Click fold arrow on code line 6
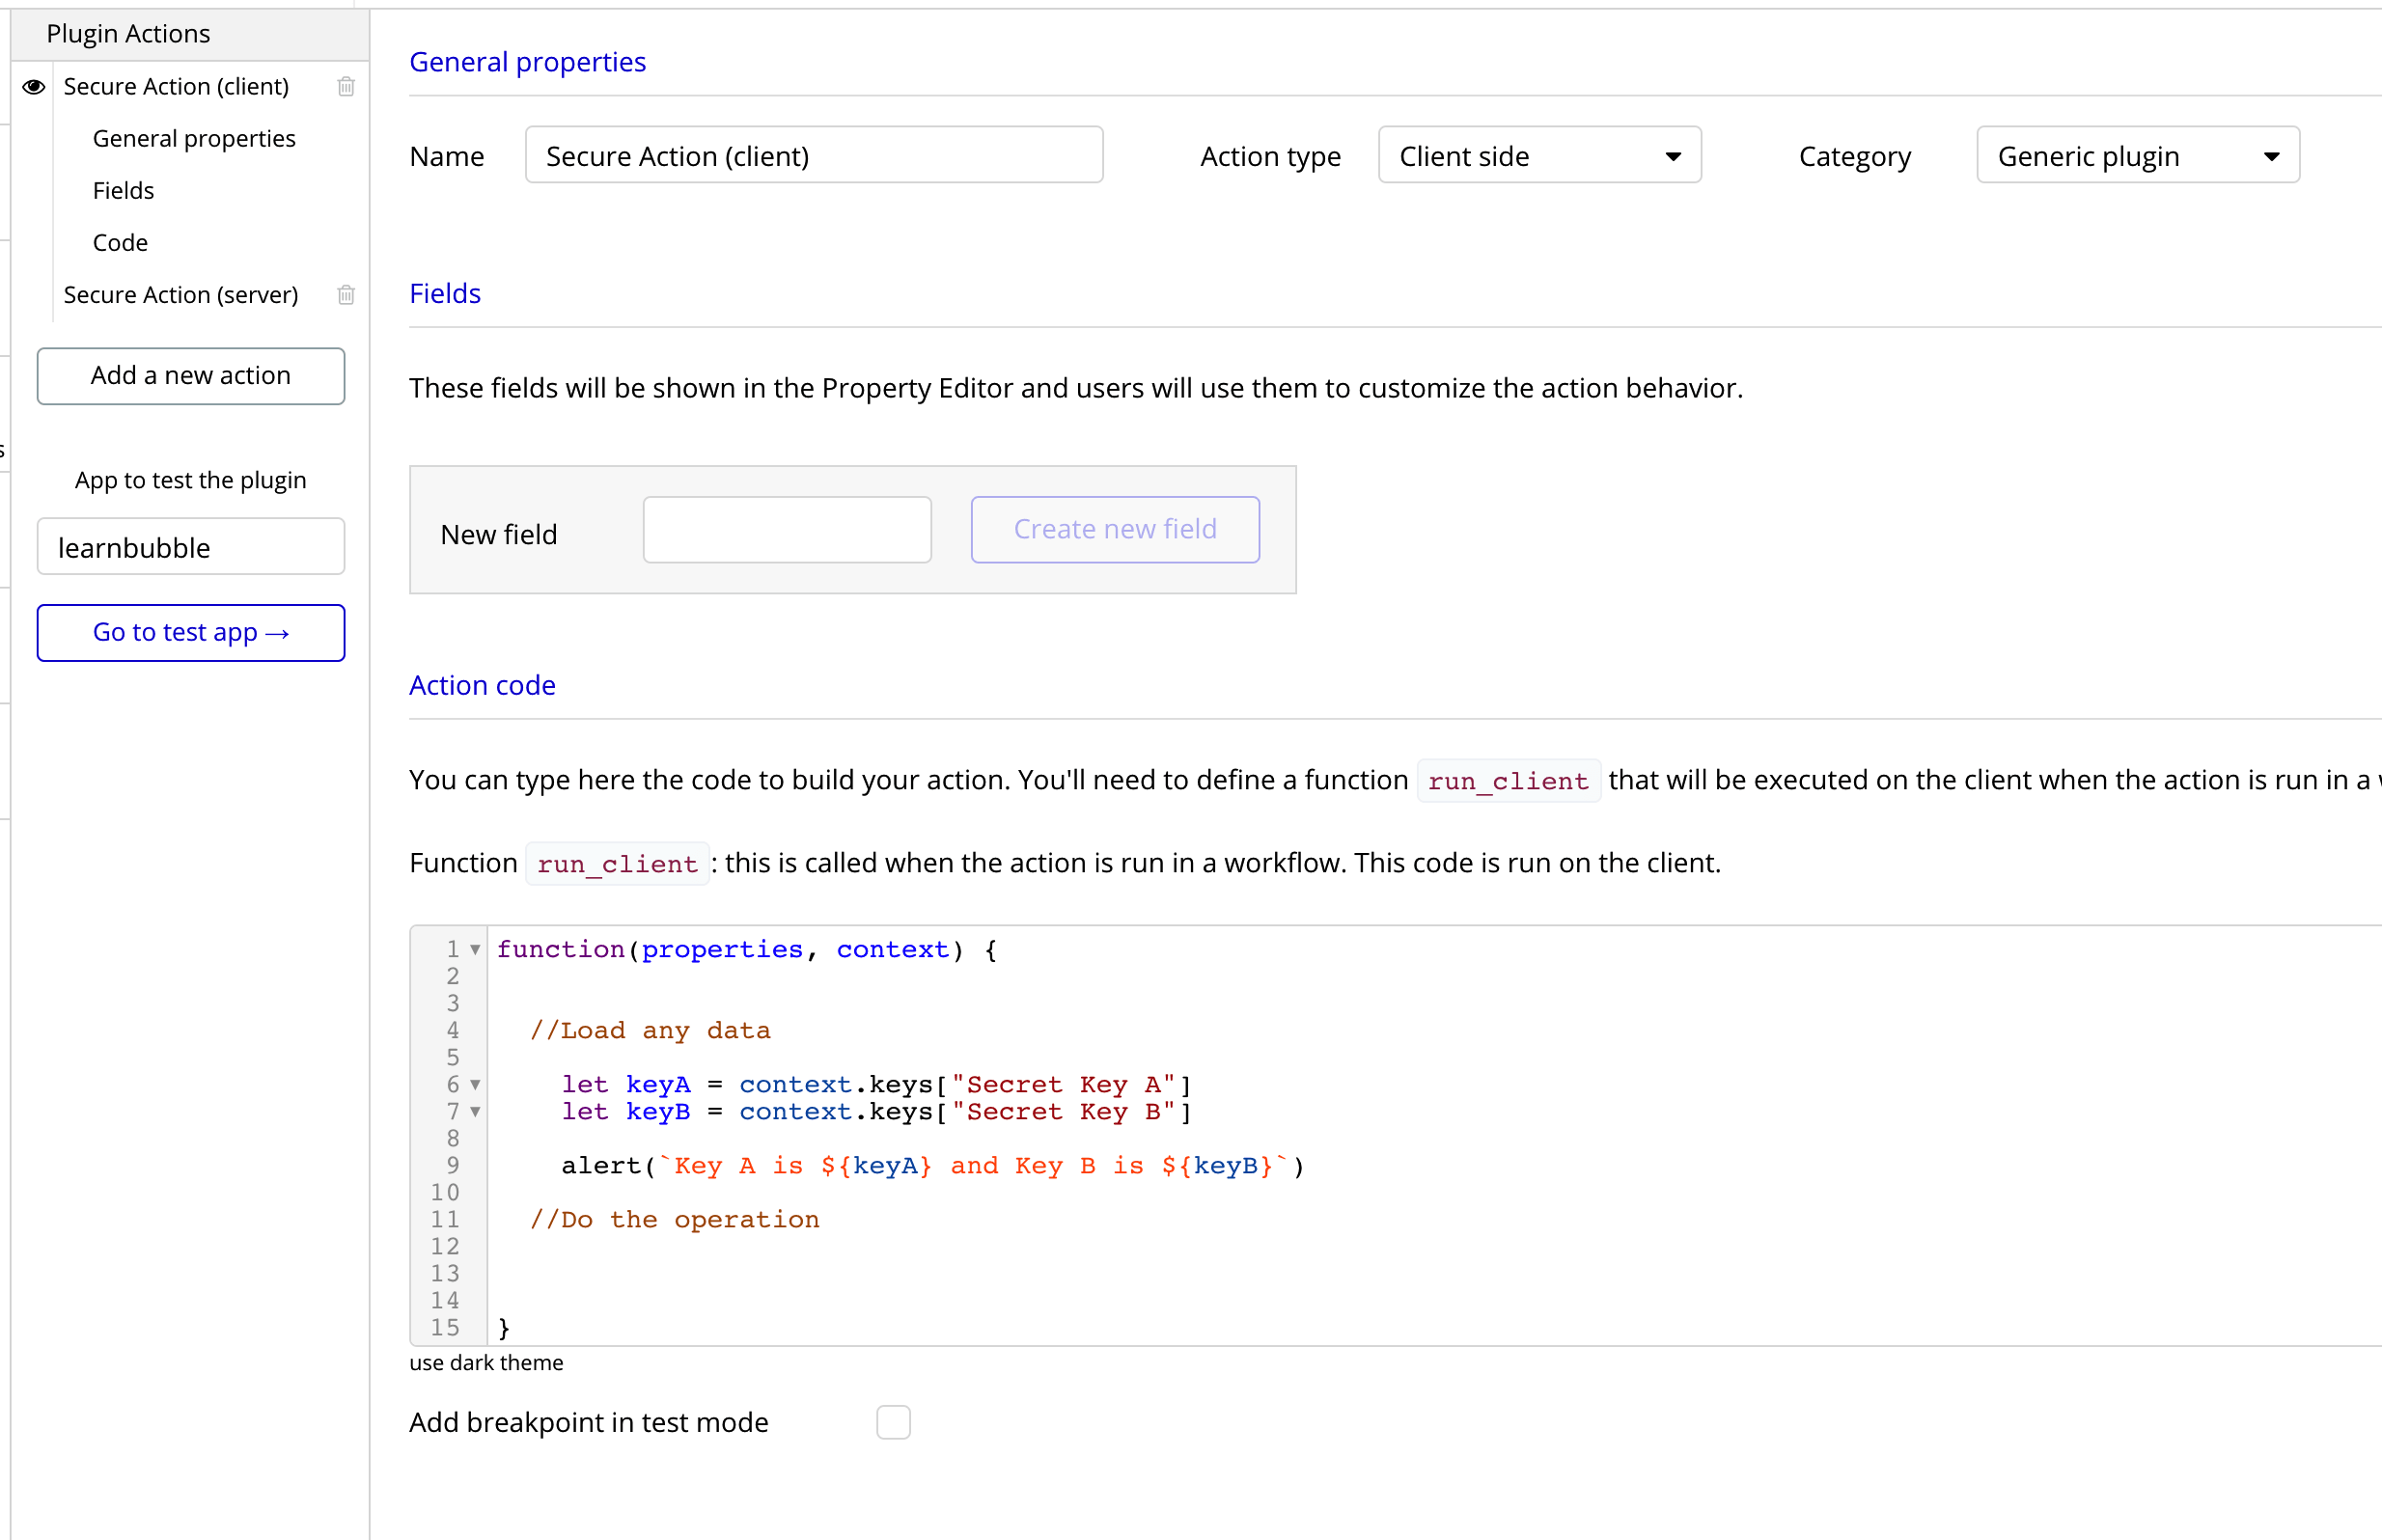Screen dimensions: 2382x1540 click(x=476, y=1085)
